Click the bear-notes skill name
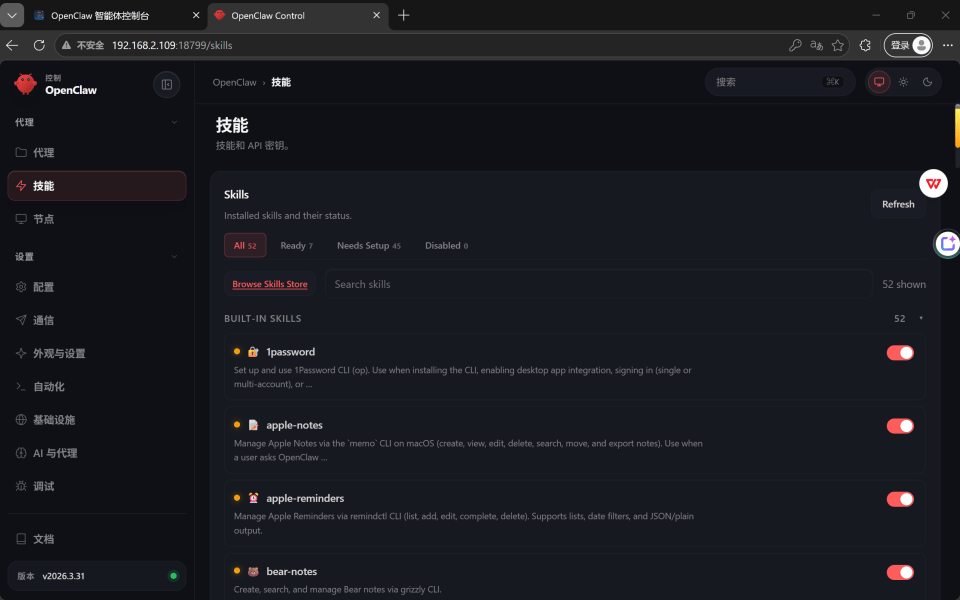The height and width of the screenshot is (600, 960). pyautogui.click(x=291, y=571)
